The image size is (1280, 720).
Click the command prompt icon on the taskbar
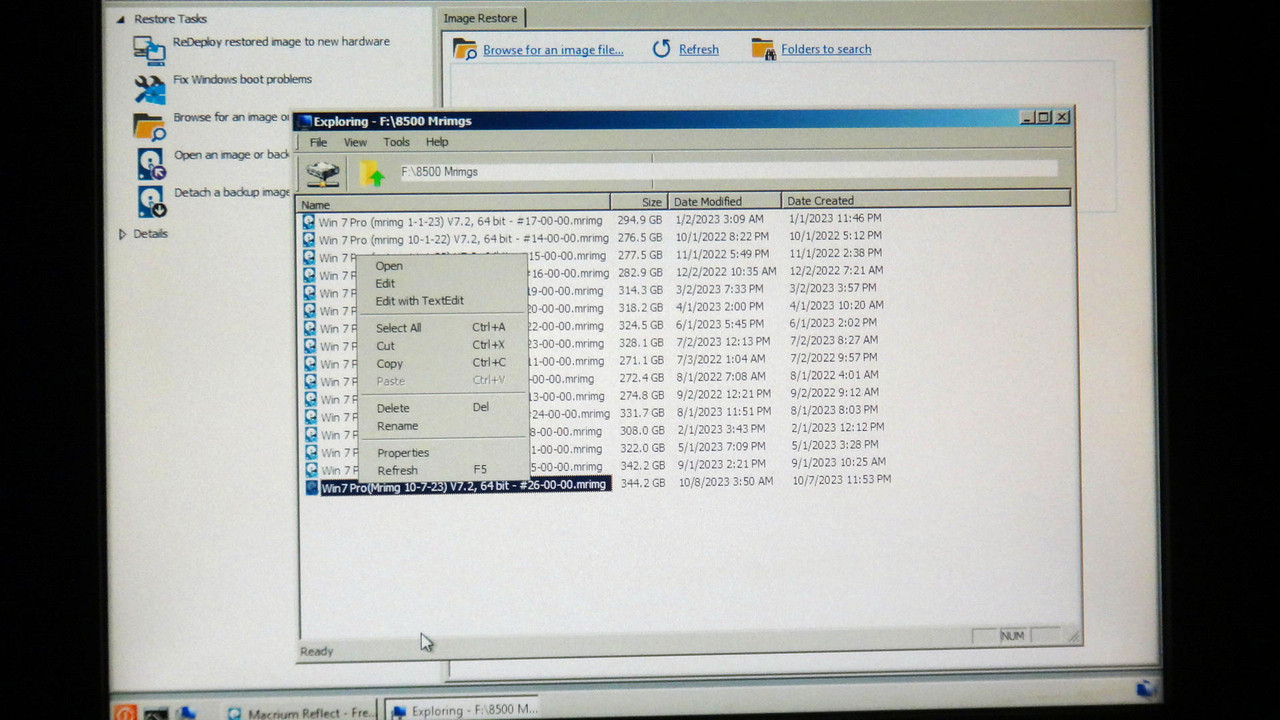155,713
